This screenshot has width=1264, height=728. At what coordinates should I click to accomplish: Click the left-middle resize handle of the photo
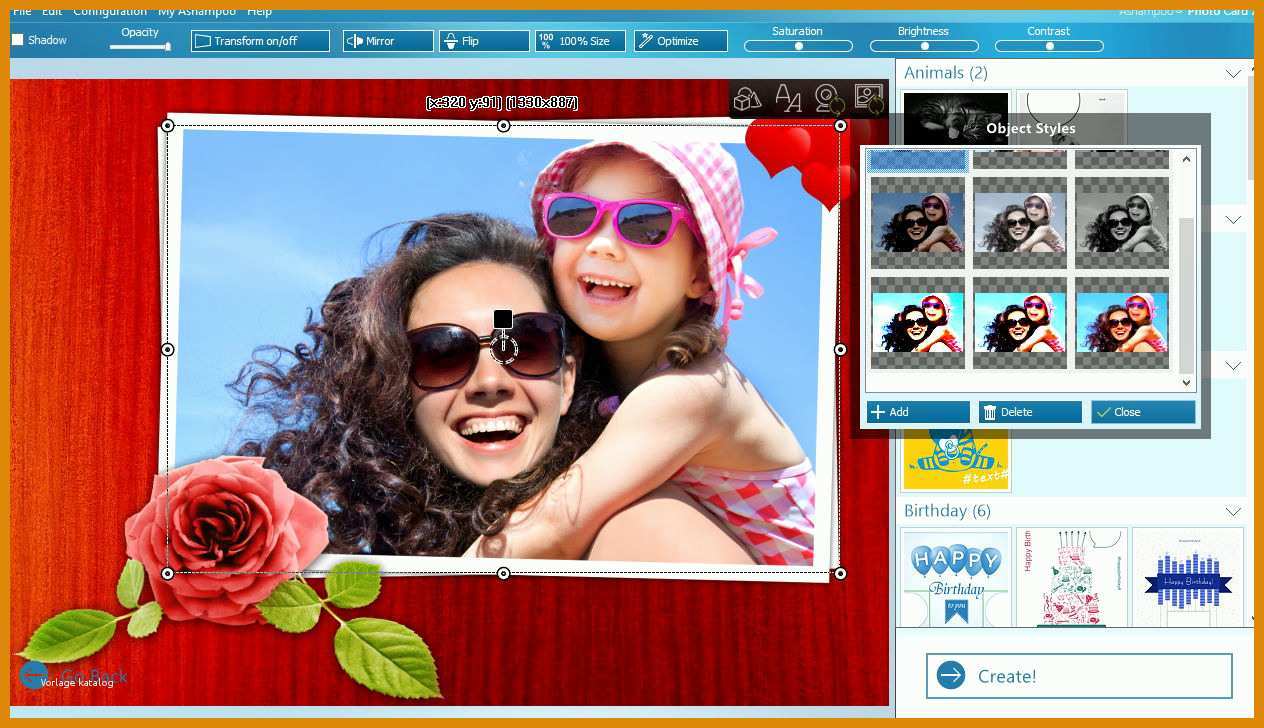click(168, 350)
